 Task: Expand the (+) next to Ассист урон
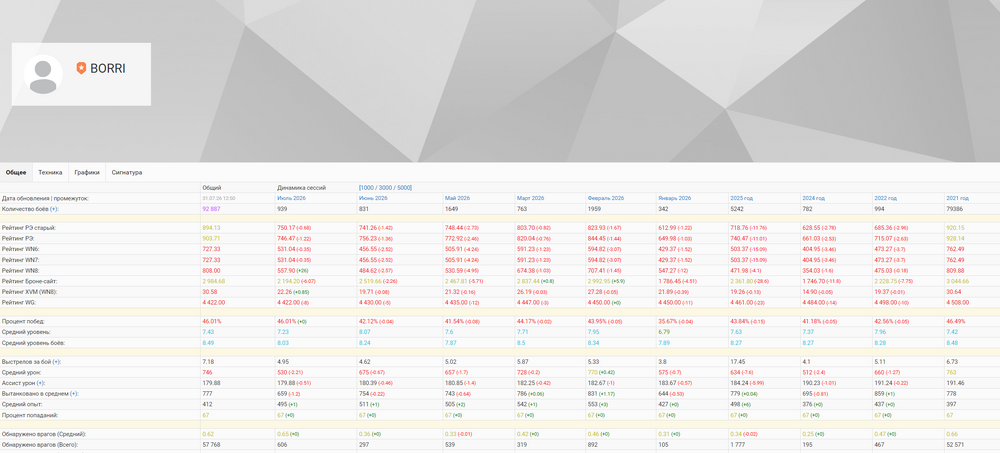[41, 383]
